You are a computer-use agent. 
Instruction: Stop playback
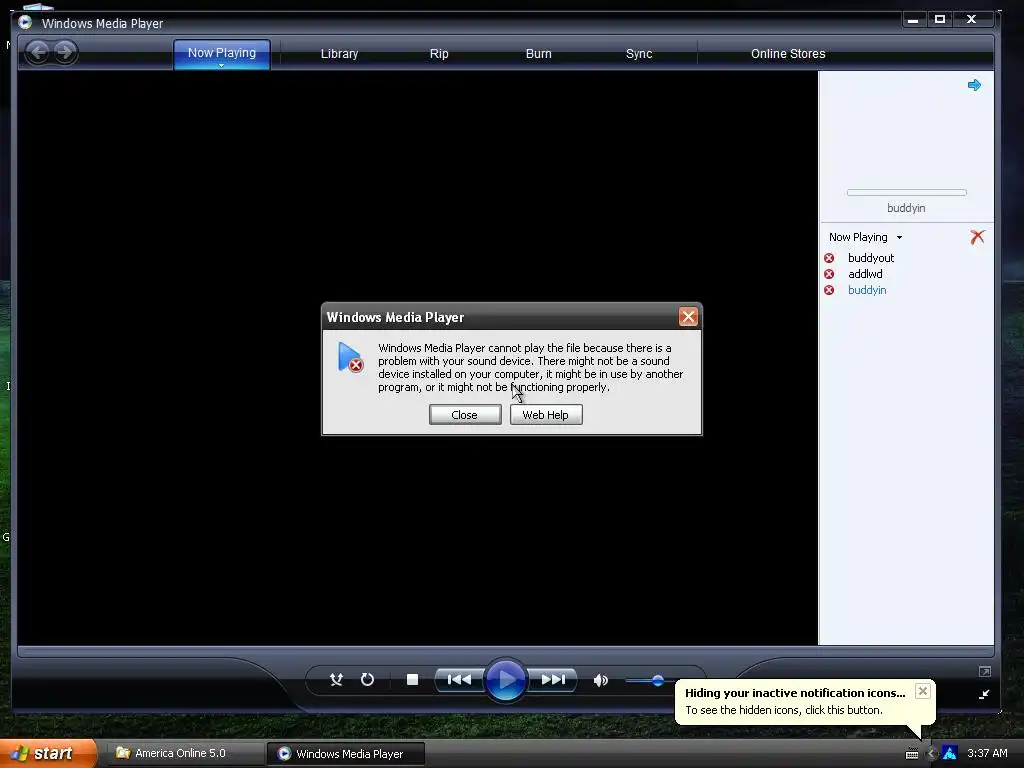(x=412, y=680)
